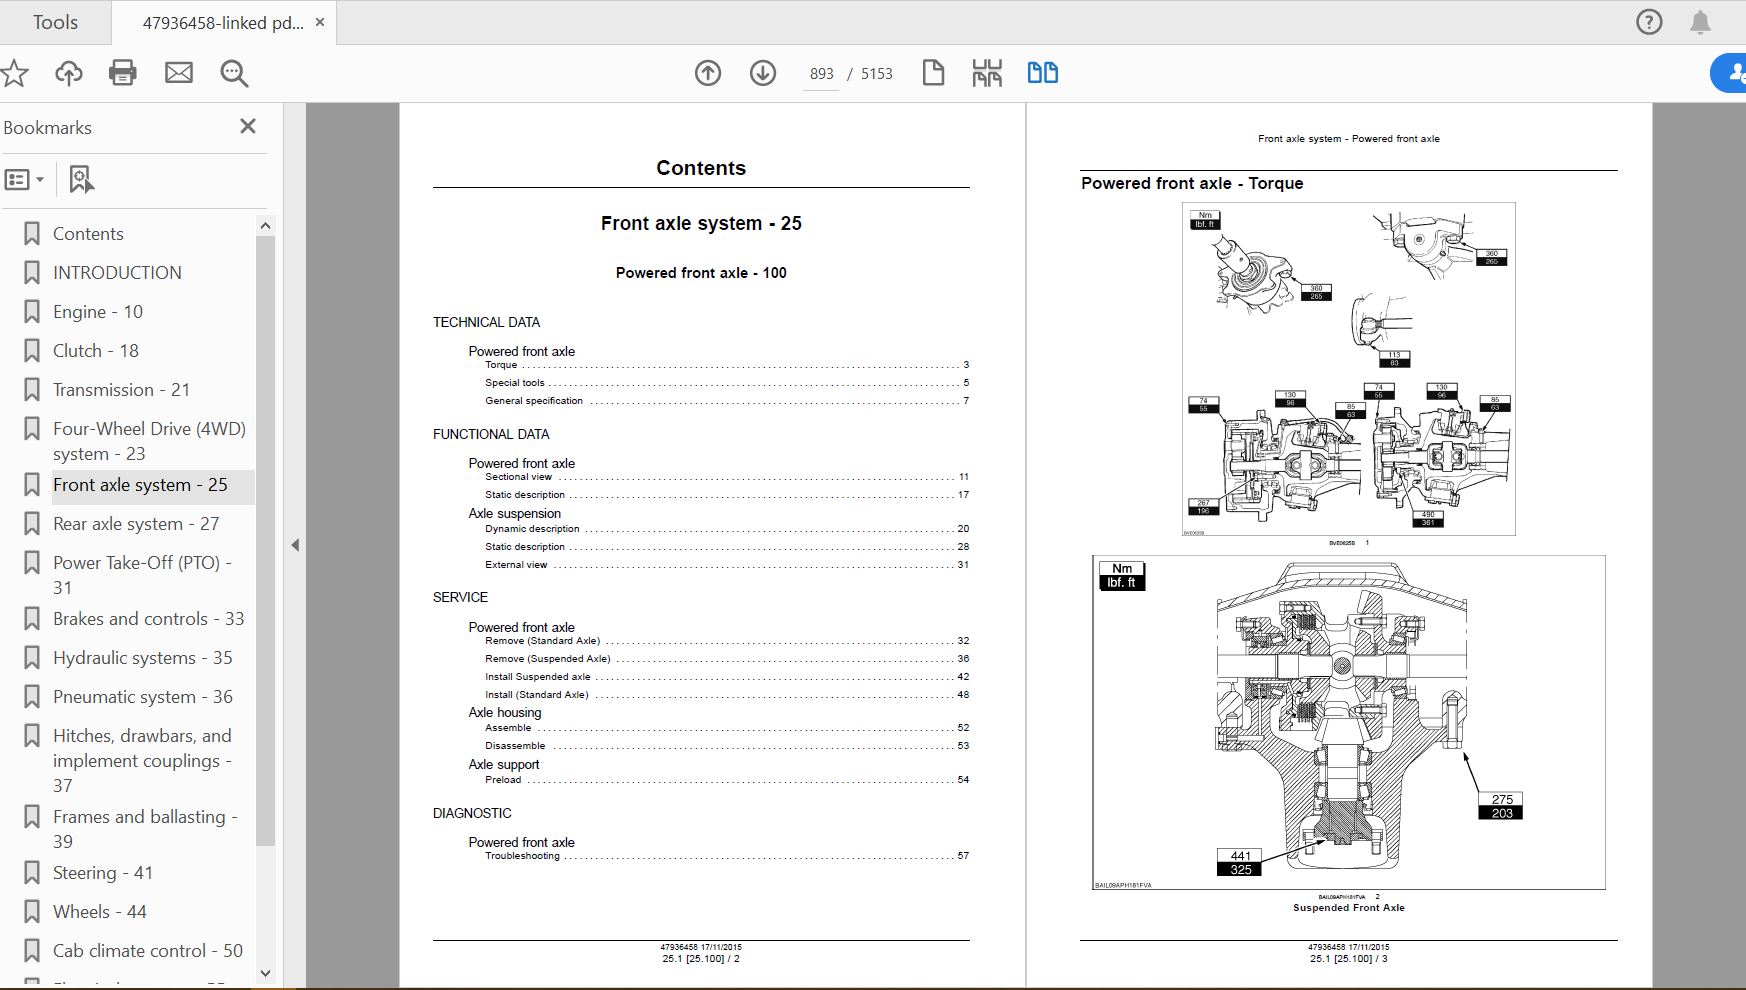Open the help question mark icon
The image size is (1746, 990).
pos(1649,22)
